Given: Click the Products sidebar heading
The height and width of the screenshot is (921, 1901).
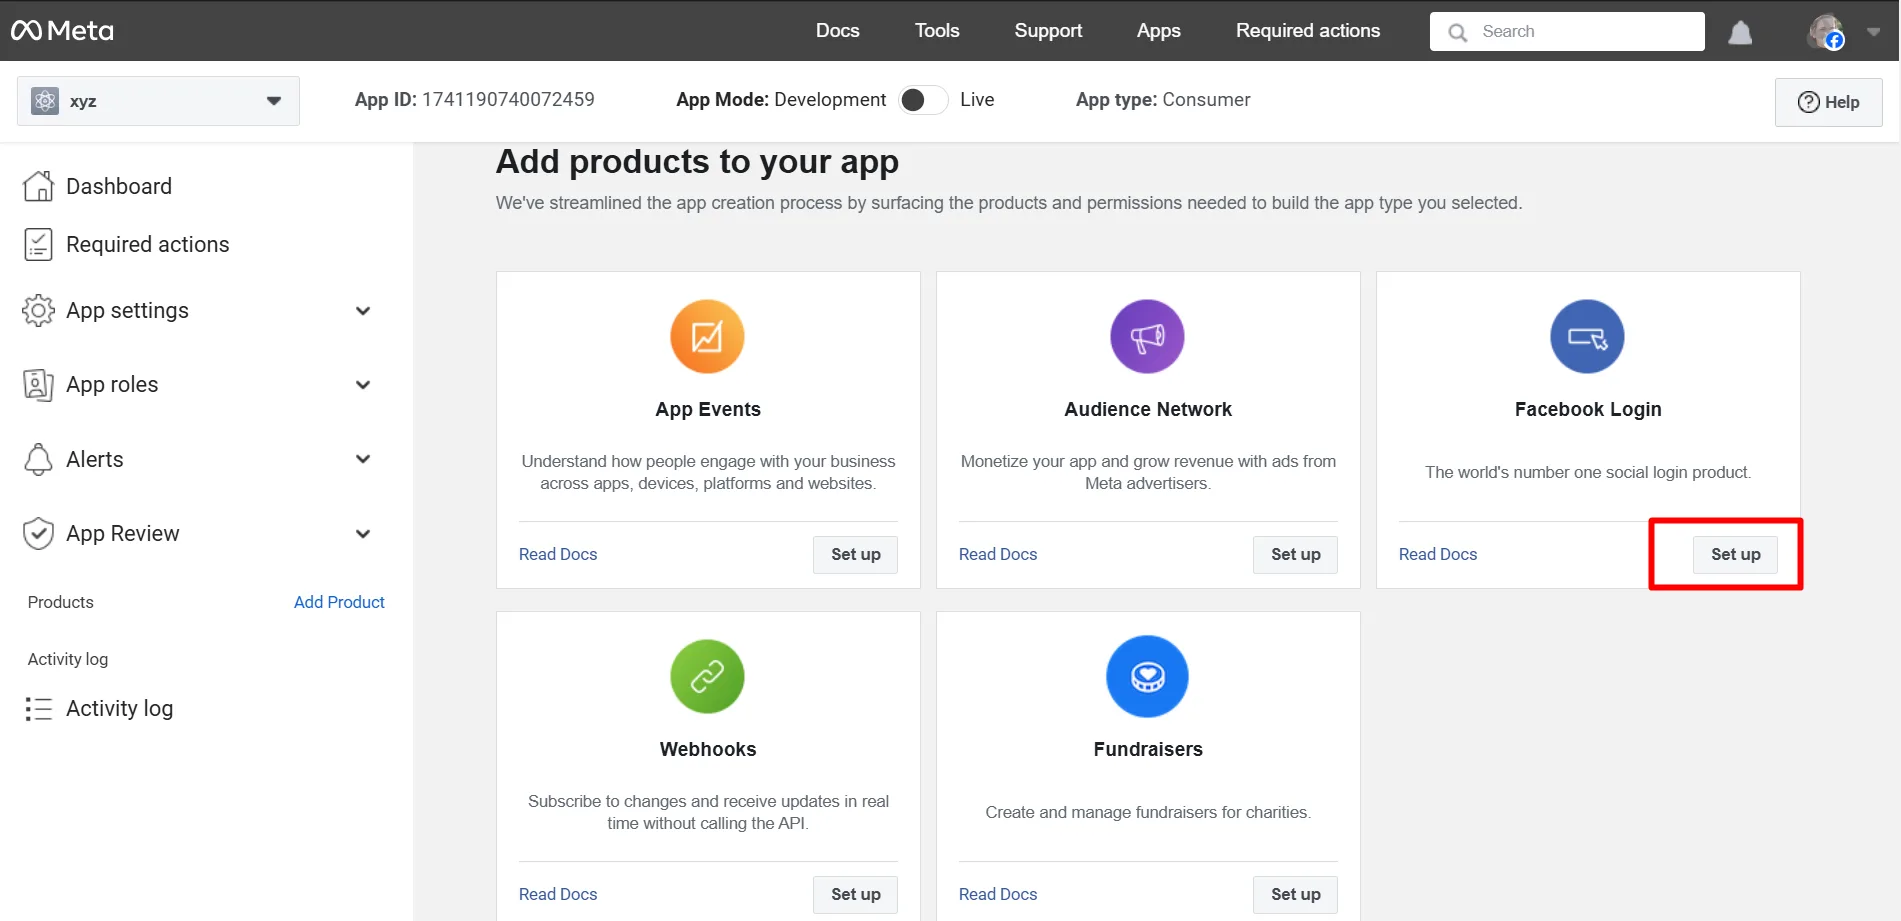Looking at the screenshot, I should [x=61, y=602].
